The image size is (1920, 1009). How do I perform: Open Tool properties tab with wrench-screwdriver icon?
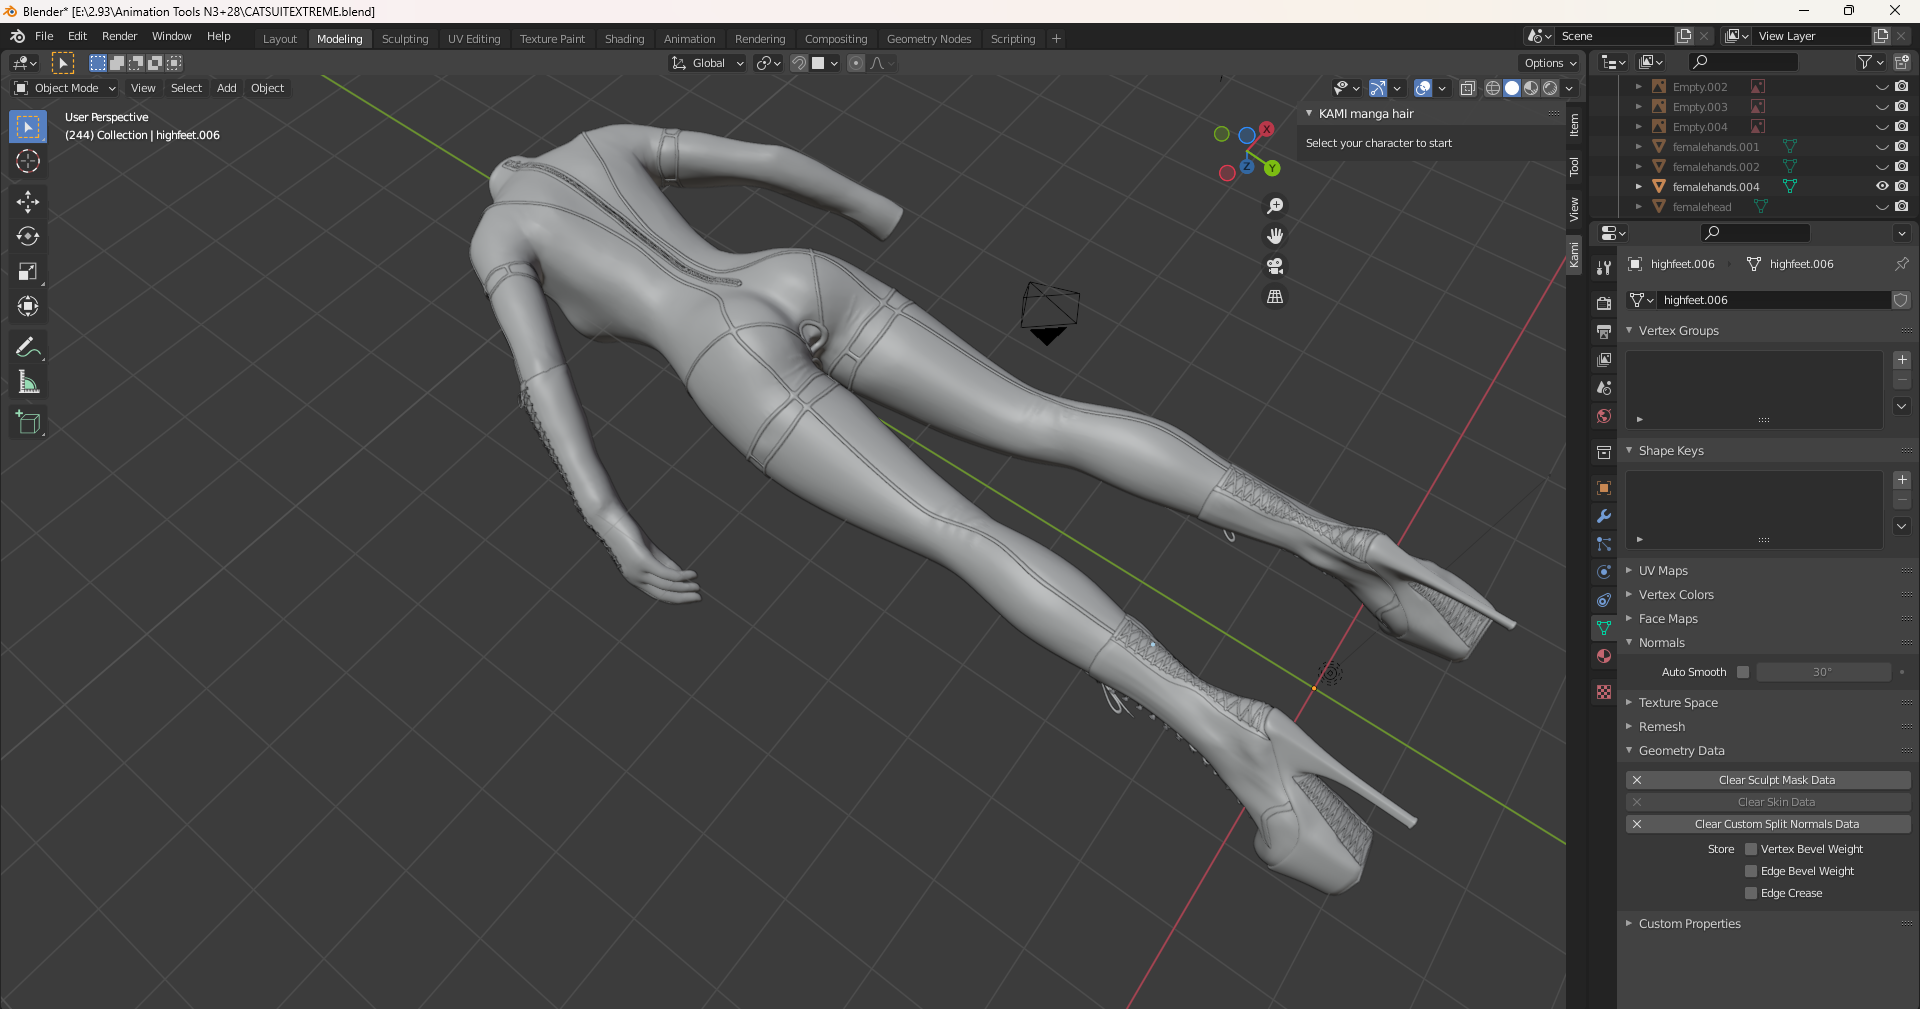coord(1604,268)
